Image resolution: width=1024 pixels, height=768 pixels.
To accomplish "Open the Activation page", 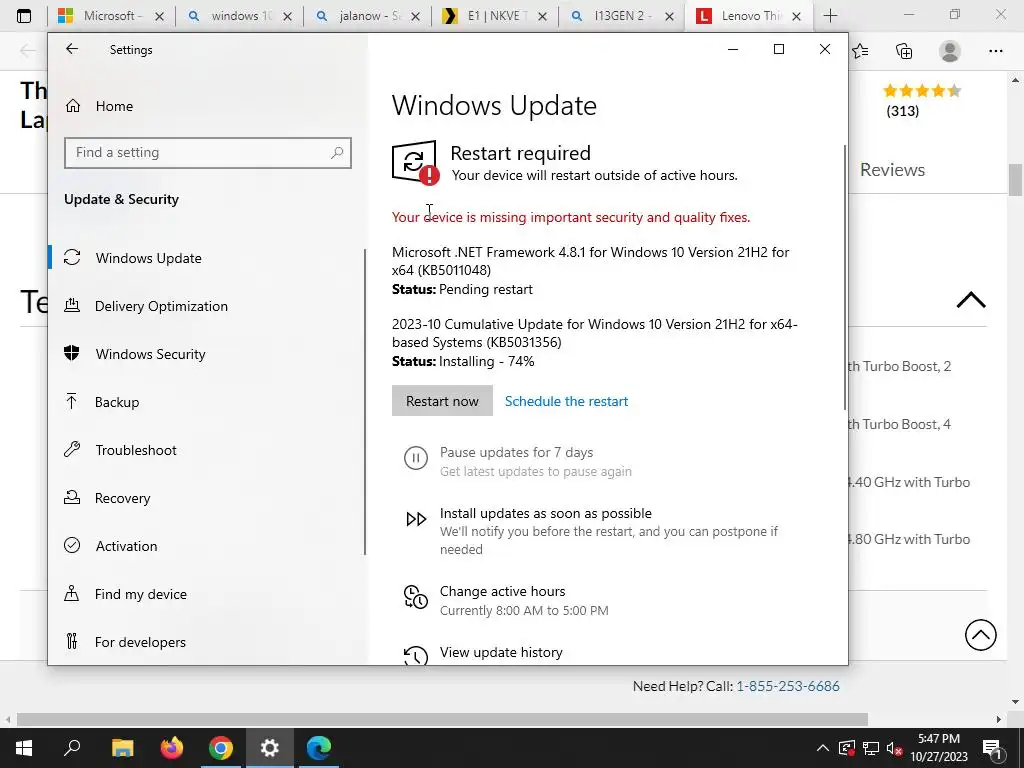I will click(126, 546).
